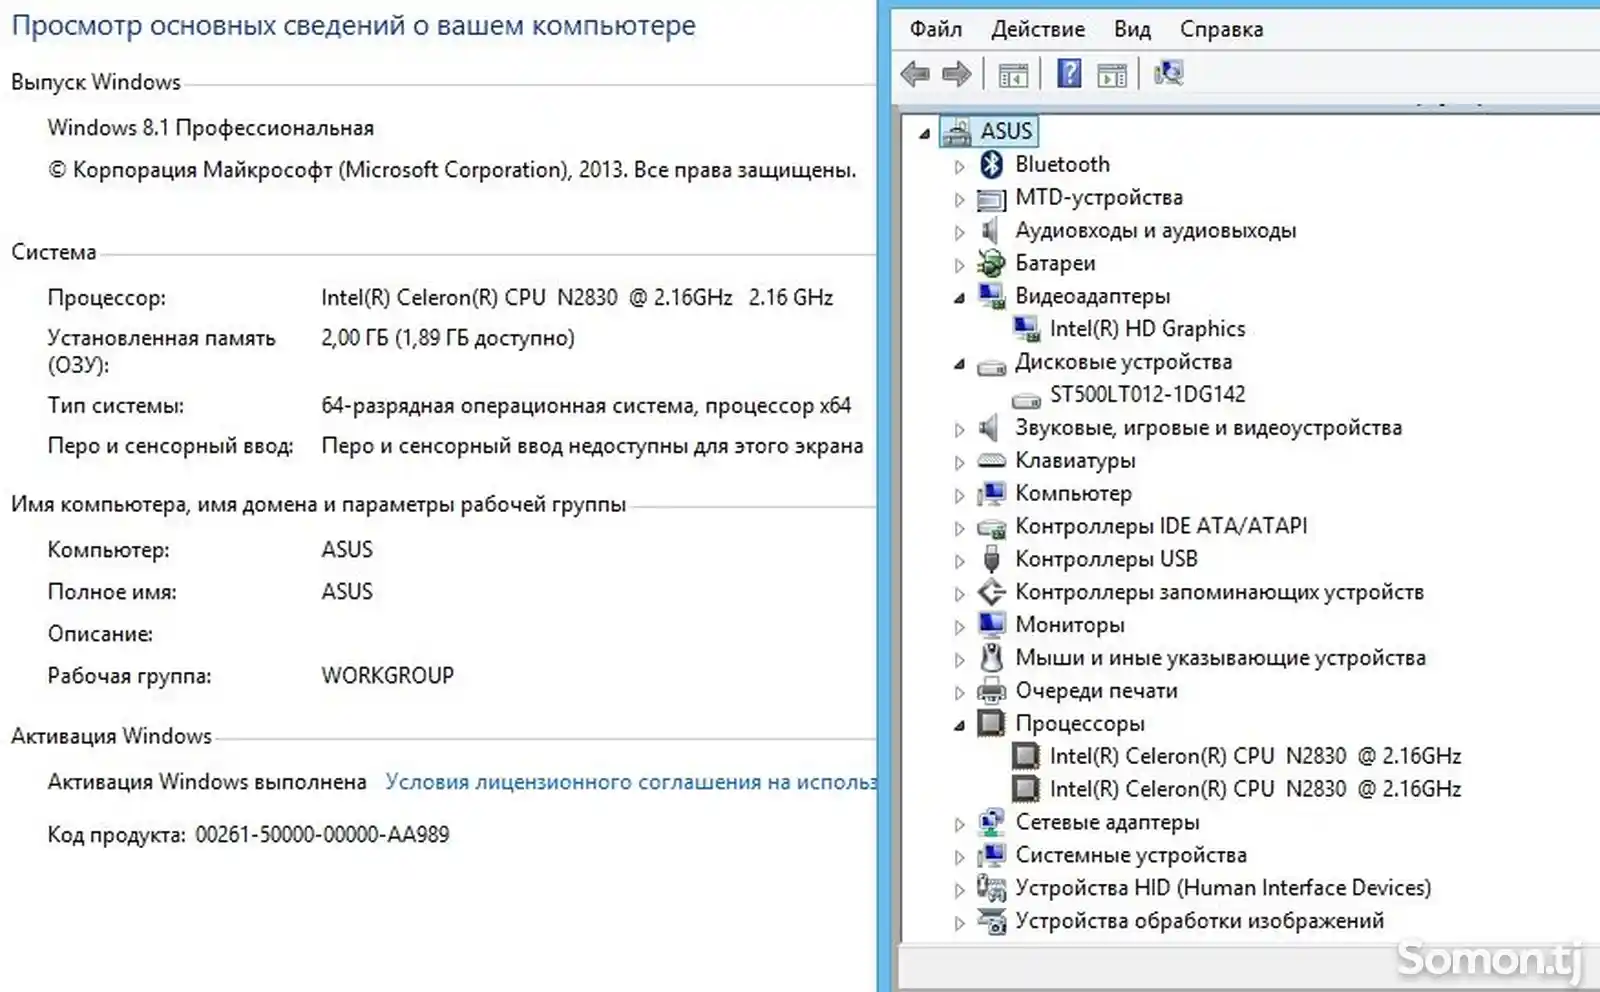Viewport: 1600px width, 992px height.
Task: Expand the Контроллеры IDE ATA/ATAPI node arrow
Action: point(959,528)
